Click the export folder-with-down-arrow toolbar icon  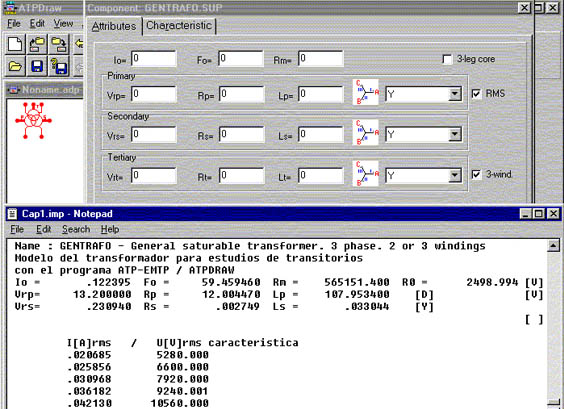(59, 45)
